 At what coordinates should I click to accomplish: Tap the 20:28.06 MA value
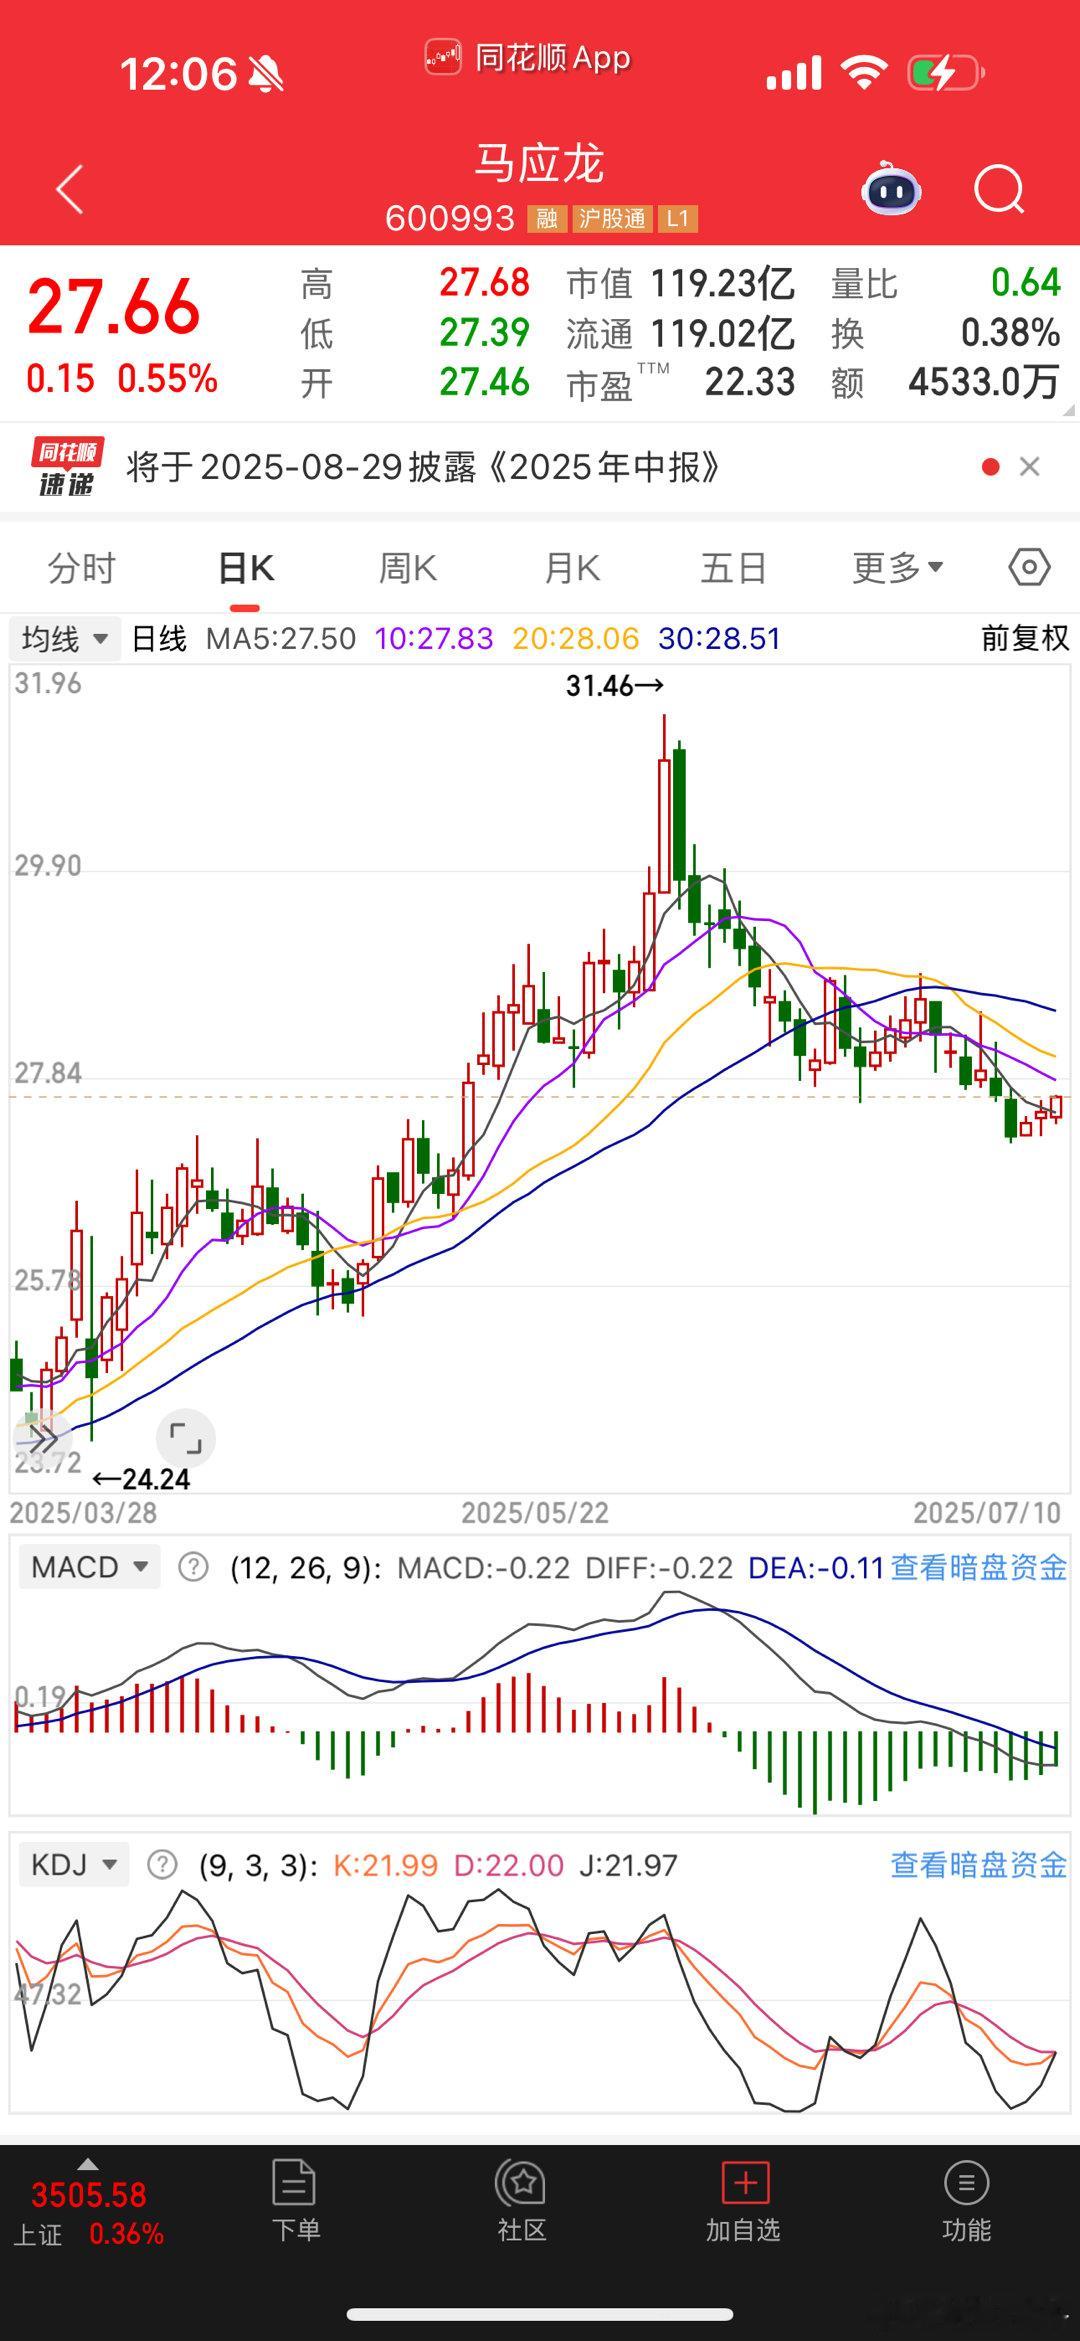tap(575, 638)
